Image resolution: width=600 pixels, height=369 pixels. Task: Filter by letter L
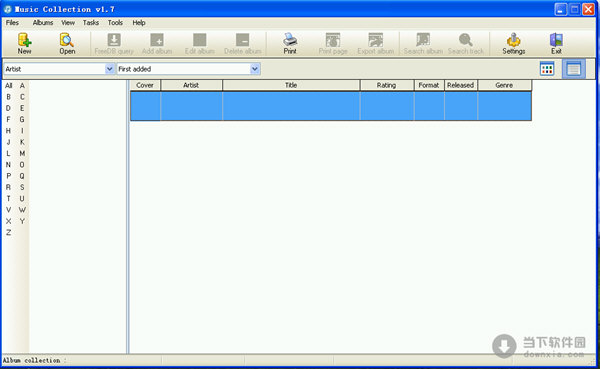(x=8, y=153)
